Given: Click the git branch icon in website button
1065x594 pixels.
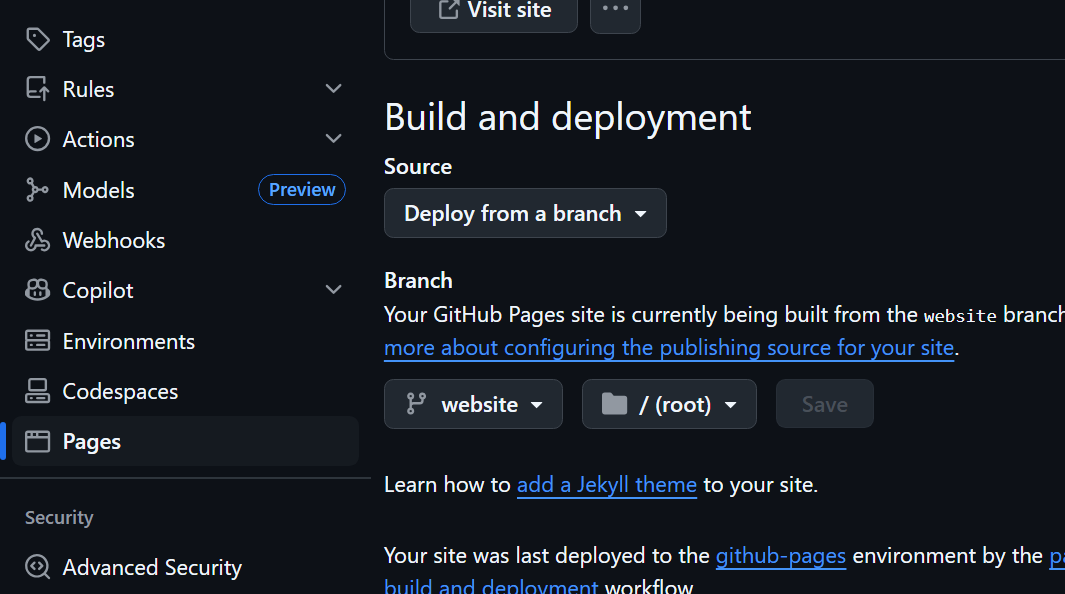Looking at the screenshot, I should pyautogui.click(x=416, y=404).
